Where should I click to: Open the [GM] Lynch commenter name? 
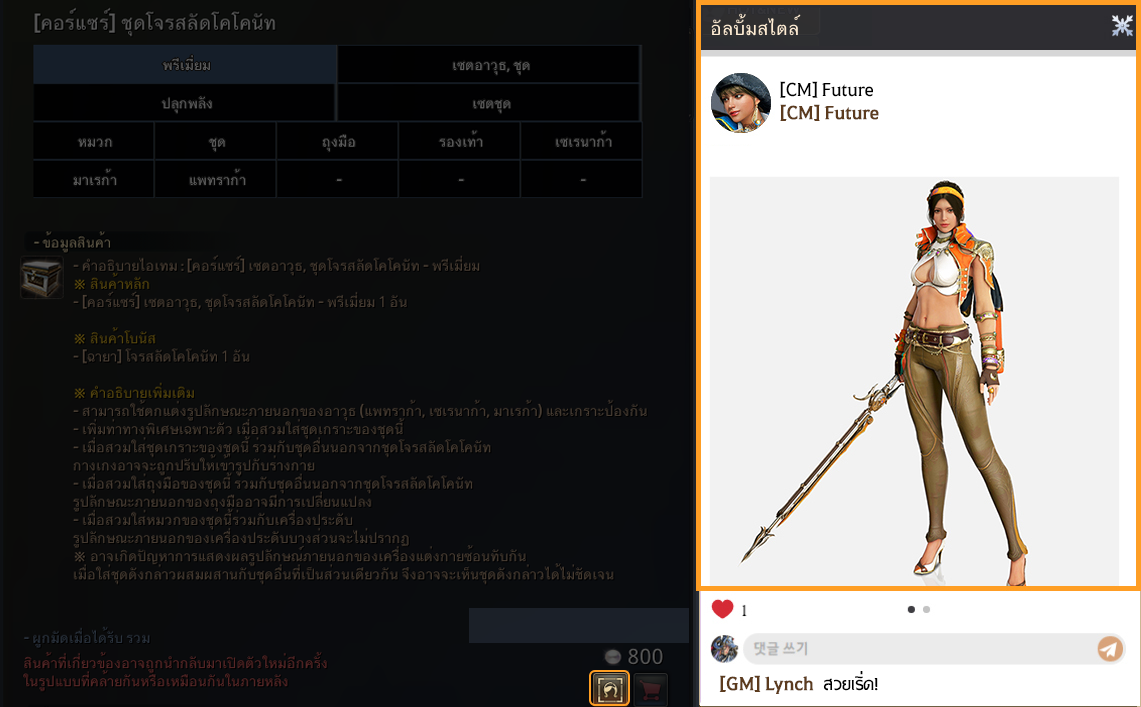pos(766,684)
